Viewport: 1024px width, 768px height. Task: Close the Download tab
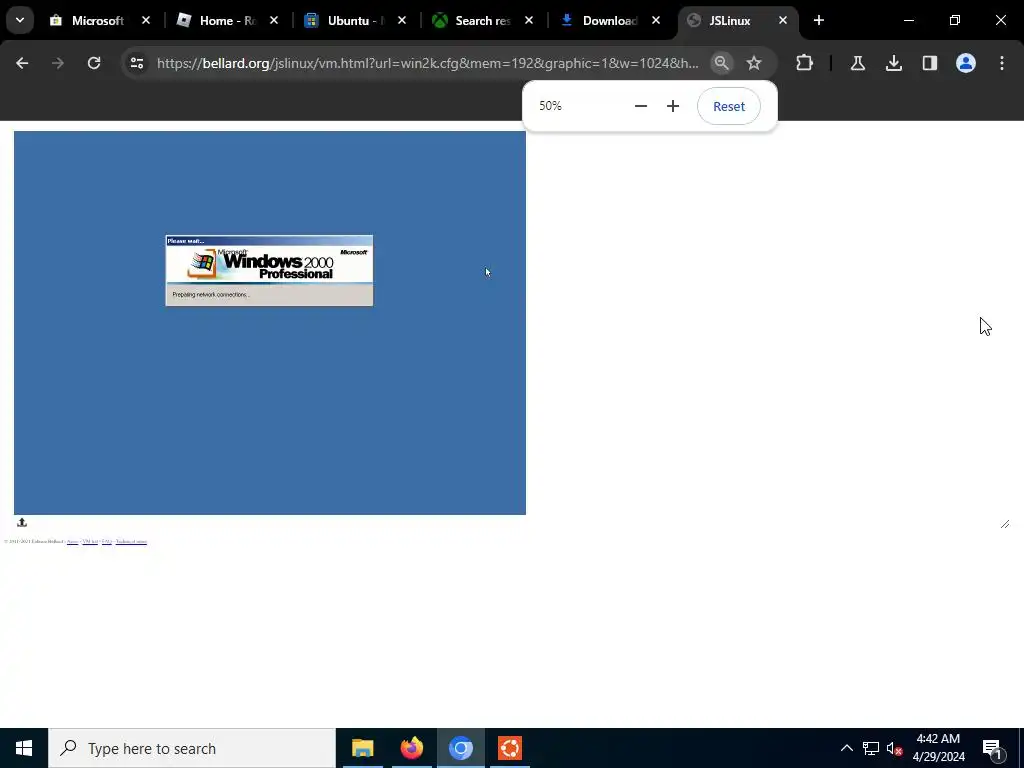pyautogui.click(x=656, y=20)
